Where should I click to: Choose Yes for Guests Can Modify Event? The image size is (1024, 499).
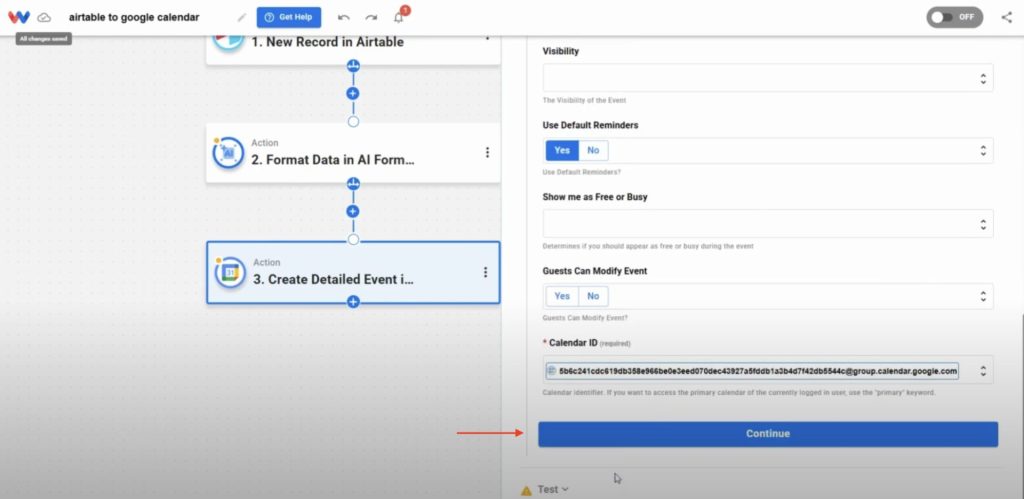[x=562, y=296]
